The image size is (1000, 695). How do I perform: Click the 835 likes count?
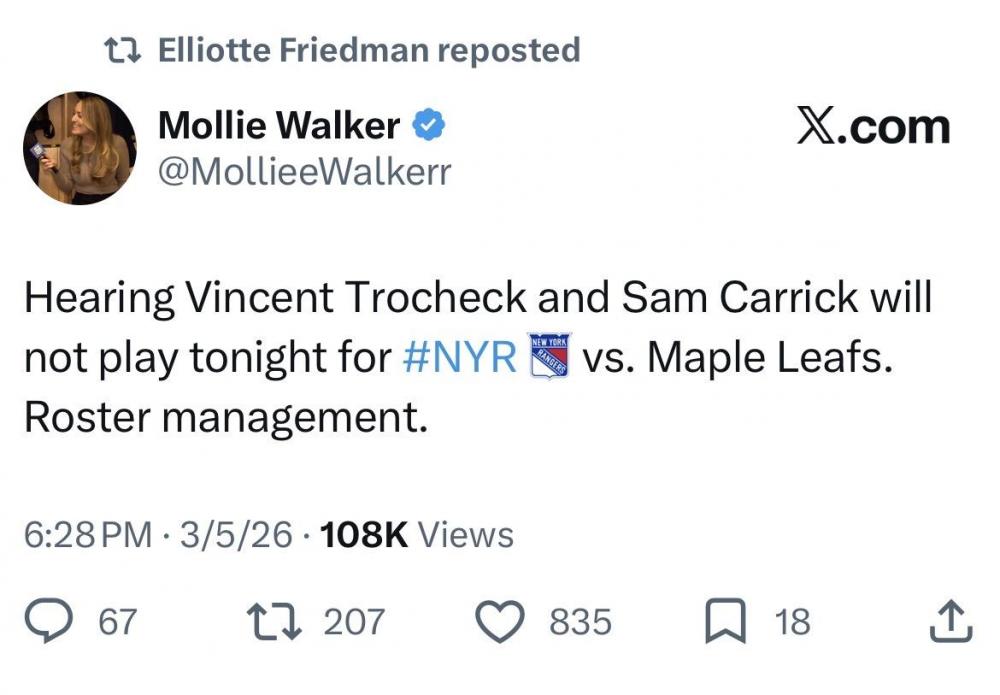pos(580,622)
